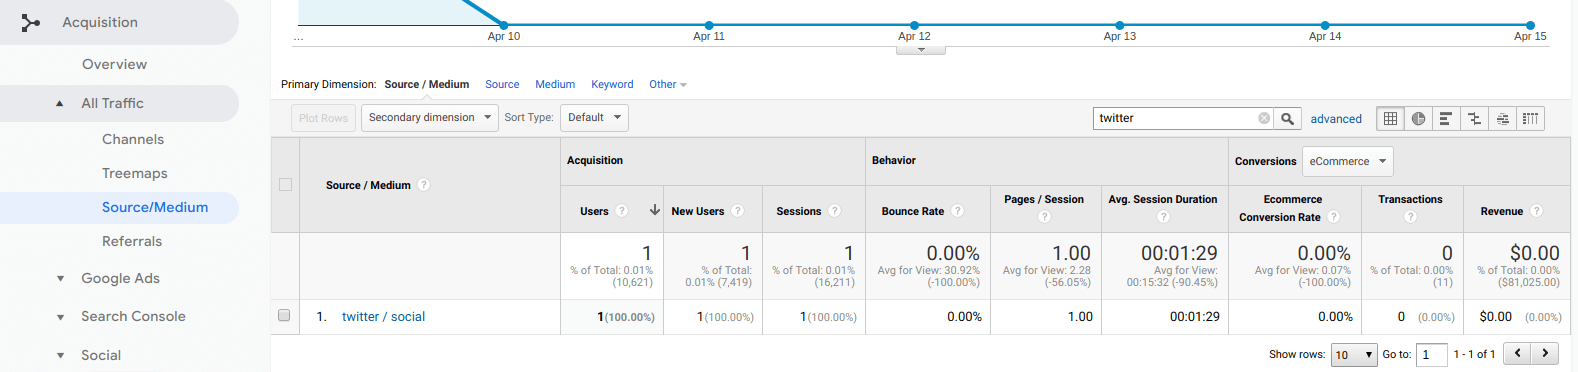Switch to the data table view icon
Viewport: 1578px width, 372px height.
(1390, 118)
